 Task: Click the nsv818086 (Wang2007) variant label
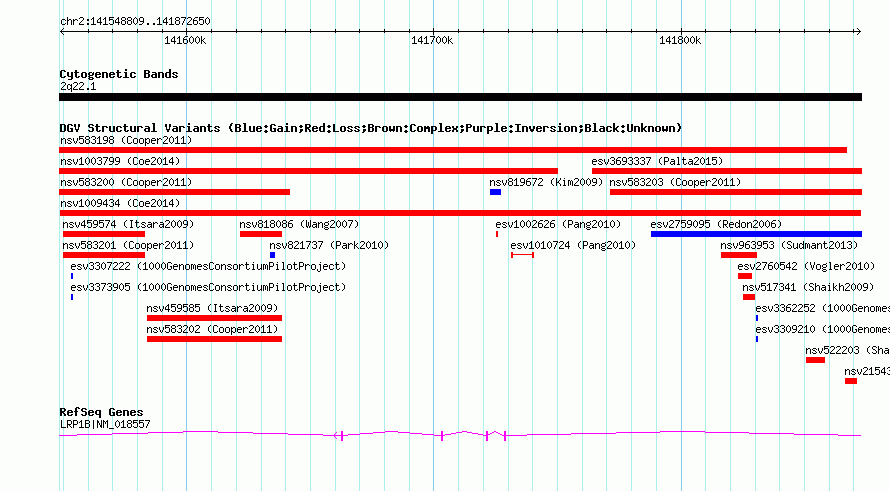tap(299, 224)
